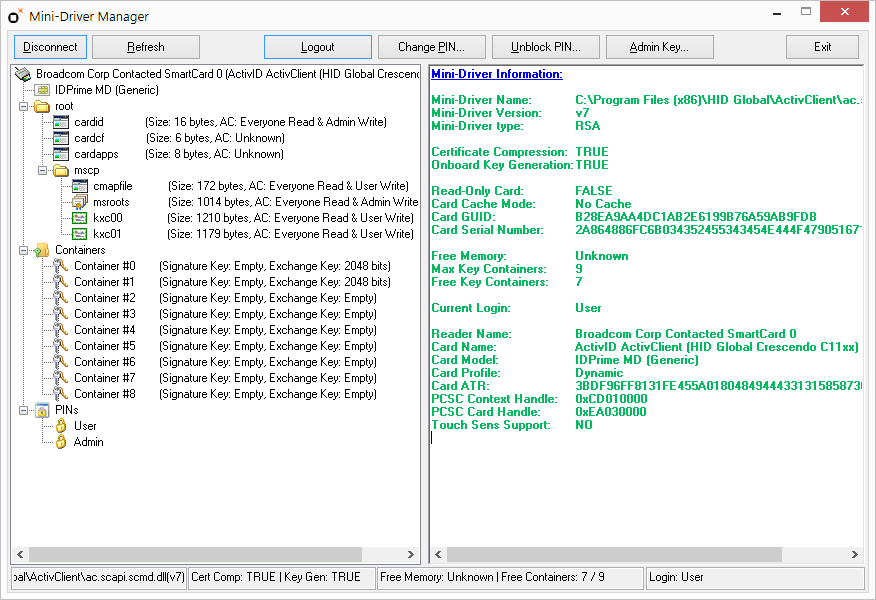Minimize the Mini-Driver Manager window

pos(777,12)
